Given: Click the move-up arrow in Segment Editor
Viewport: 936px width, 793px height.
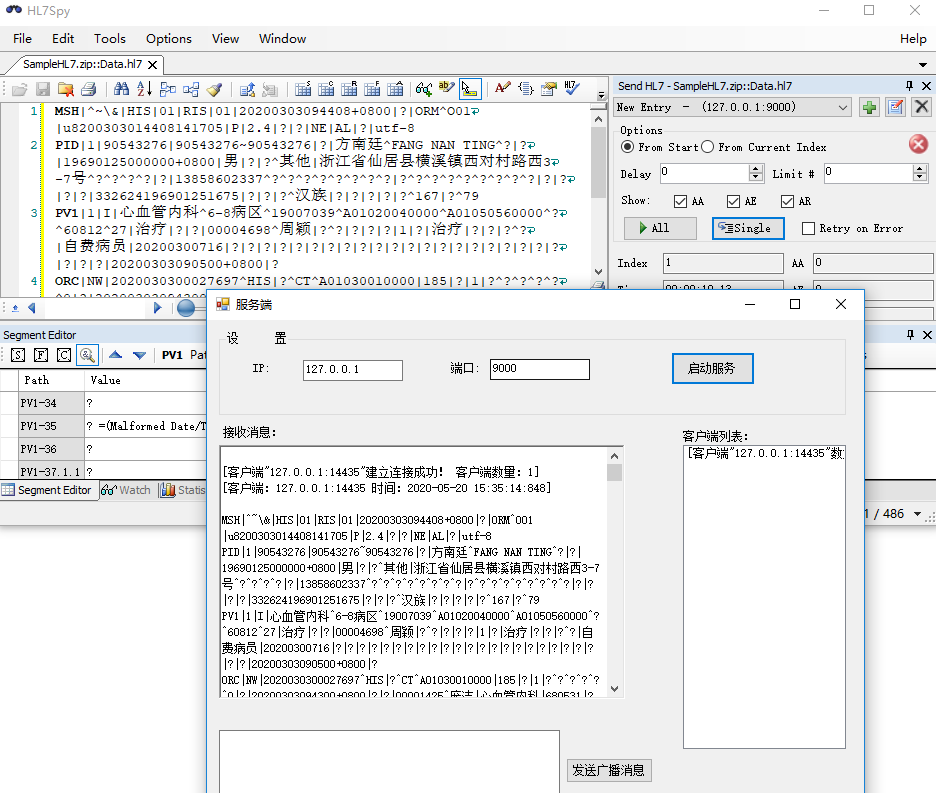Looking at the screenshot, I should pos(113,355).
